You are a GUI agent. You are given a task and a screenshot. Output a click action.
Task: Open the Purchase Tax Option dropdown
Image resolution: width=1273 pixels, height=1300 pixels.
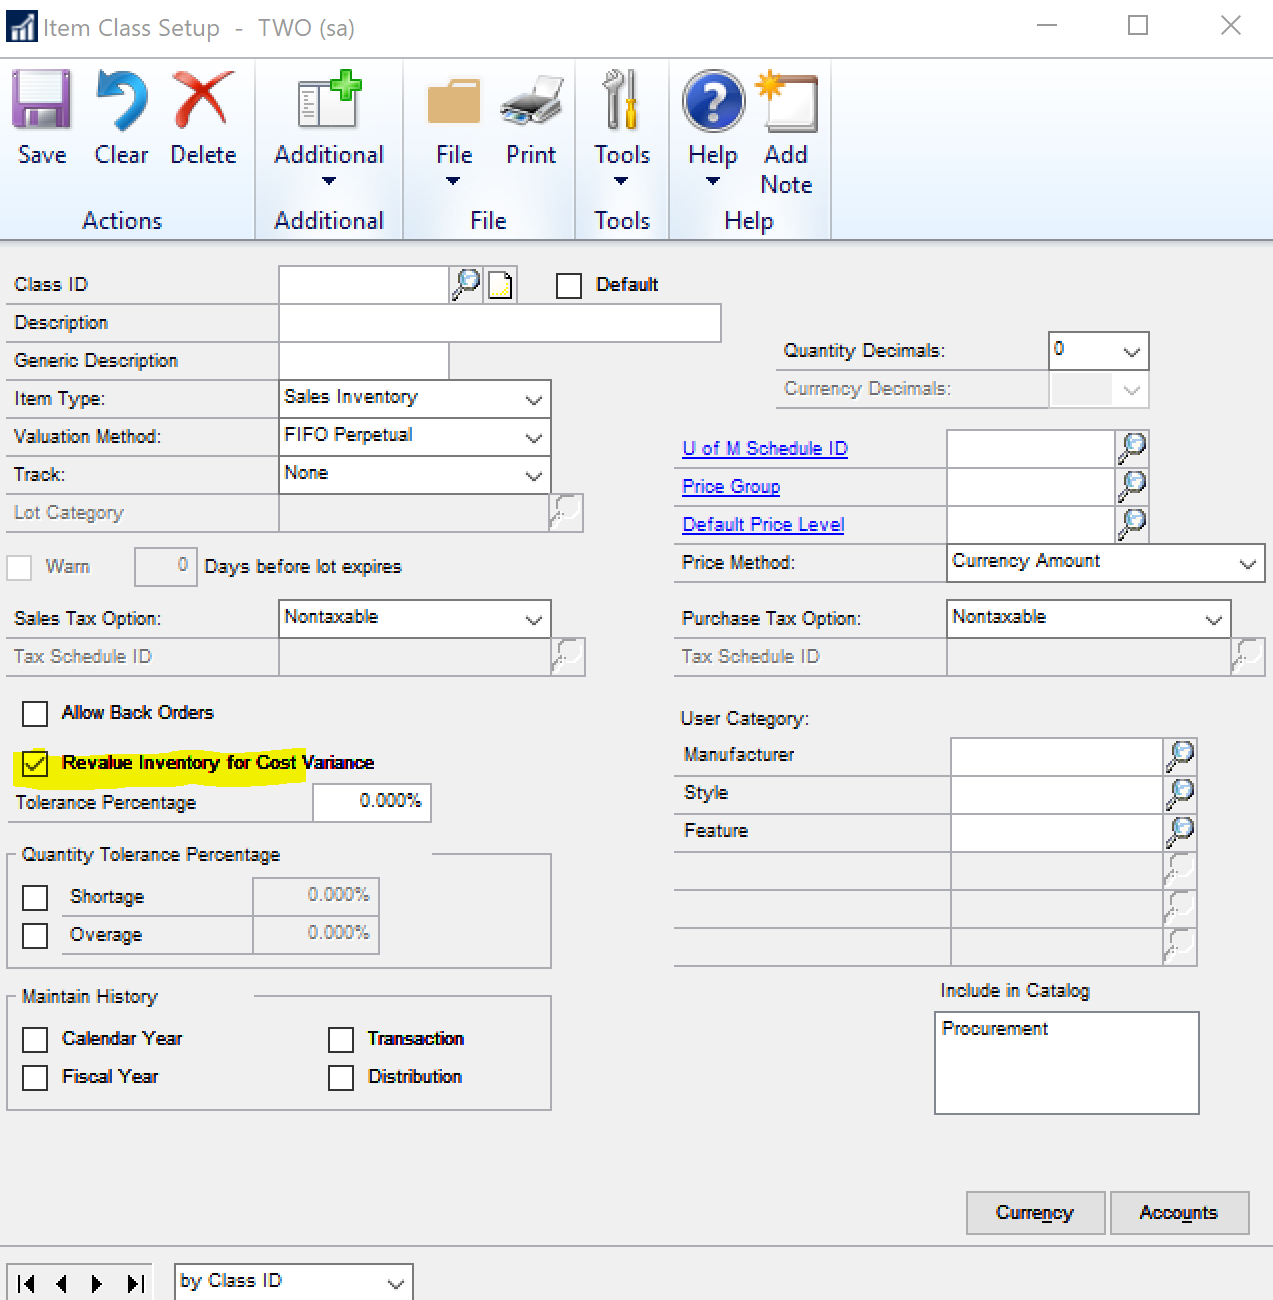tap(1089, 619)
